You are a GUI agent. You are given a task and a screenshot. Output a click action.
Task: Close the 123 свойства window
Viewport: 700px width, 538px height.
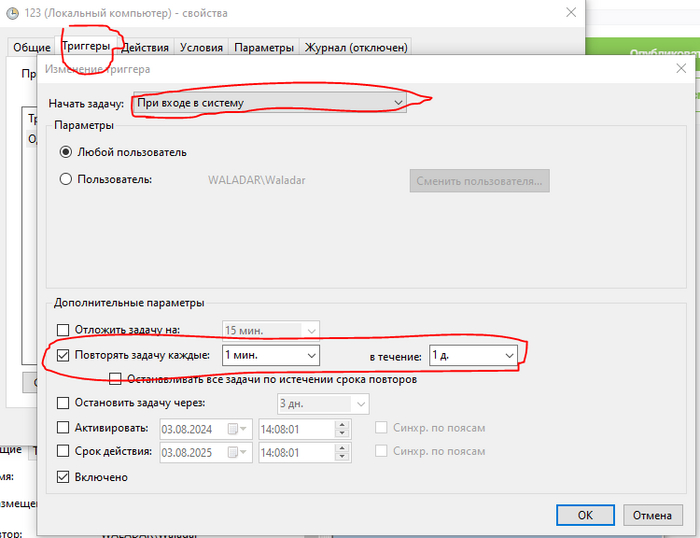(x=571, y=13)
